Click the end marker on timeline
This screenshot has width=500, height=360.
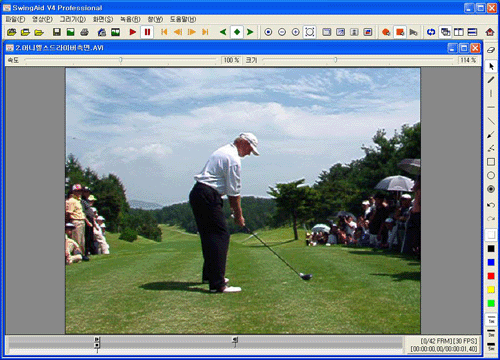coord(235,341)
